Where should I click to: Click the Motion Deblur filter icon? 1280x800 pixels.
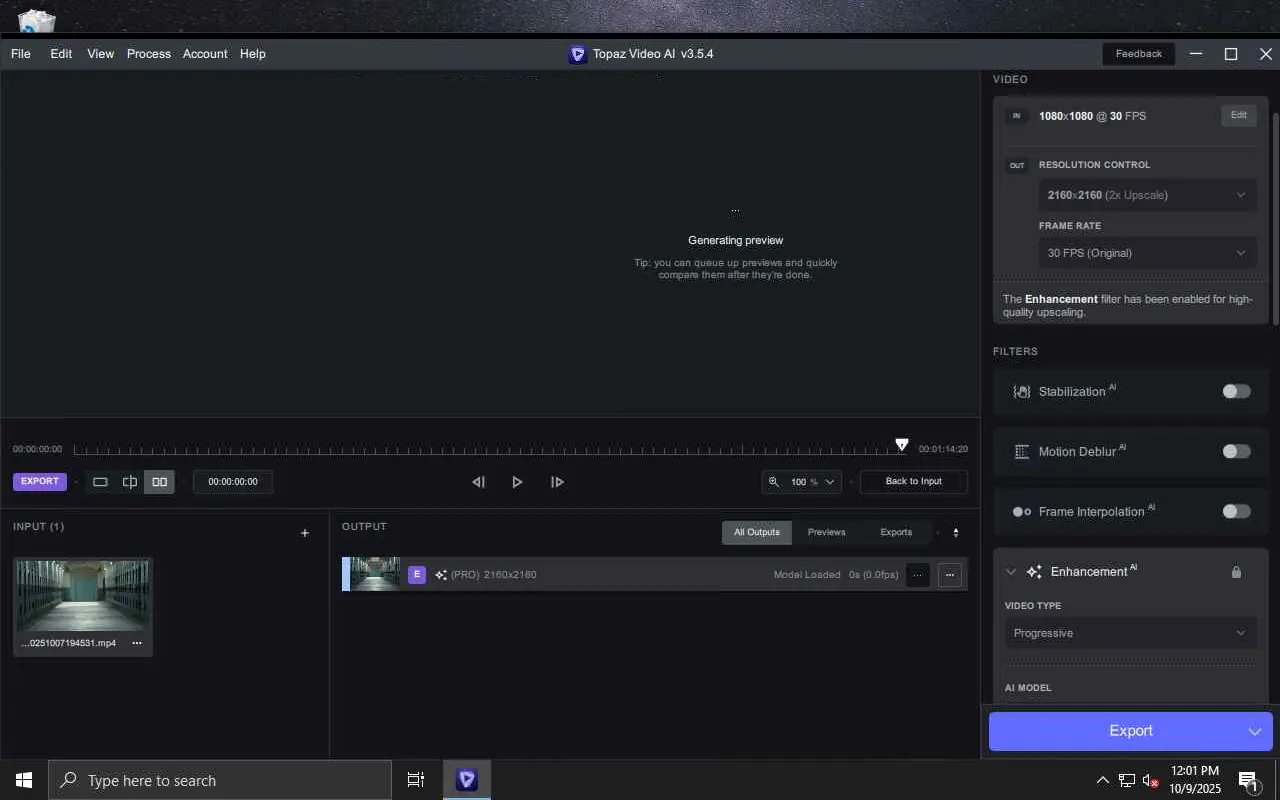coord(1022,452)
